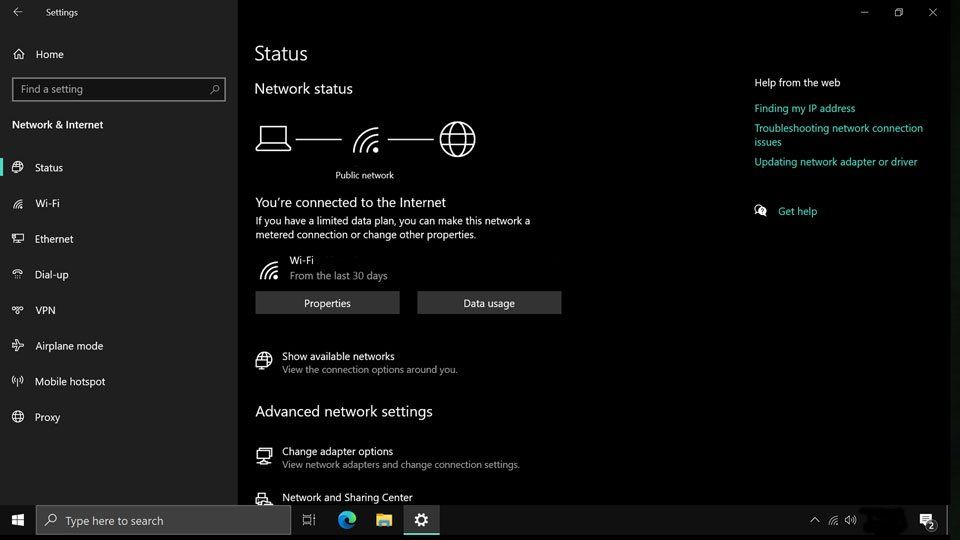Click Updating network adapter or driver link
Image resolution: width=960 pixels, height=540 pixels.
pos(835,162)
